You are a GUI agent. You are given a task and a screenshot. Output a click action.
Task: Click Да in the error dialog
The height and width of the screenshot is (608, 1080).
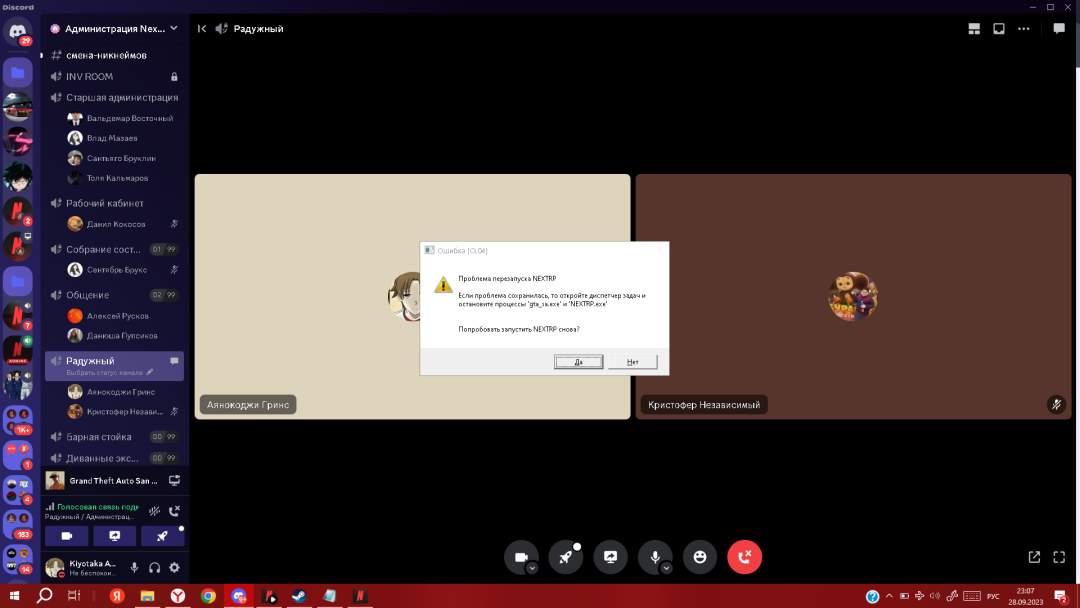pos(579,361)
